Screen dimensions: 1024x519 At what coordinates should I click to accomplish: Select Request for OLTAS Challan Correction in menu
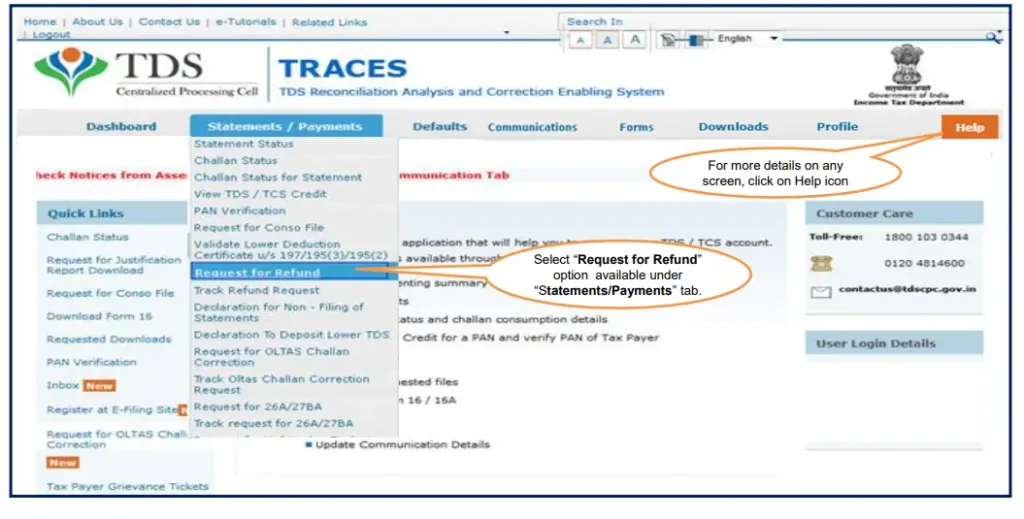pos(271,356)
